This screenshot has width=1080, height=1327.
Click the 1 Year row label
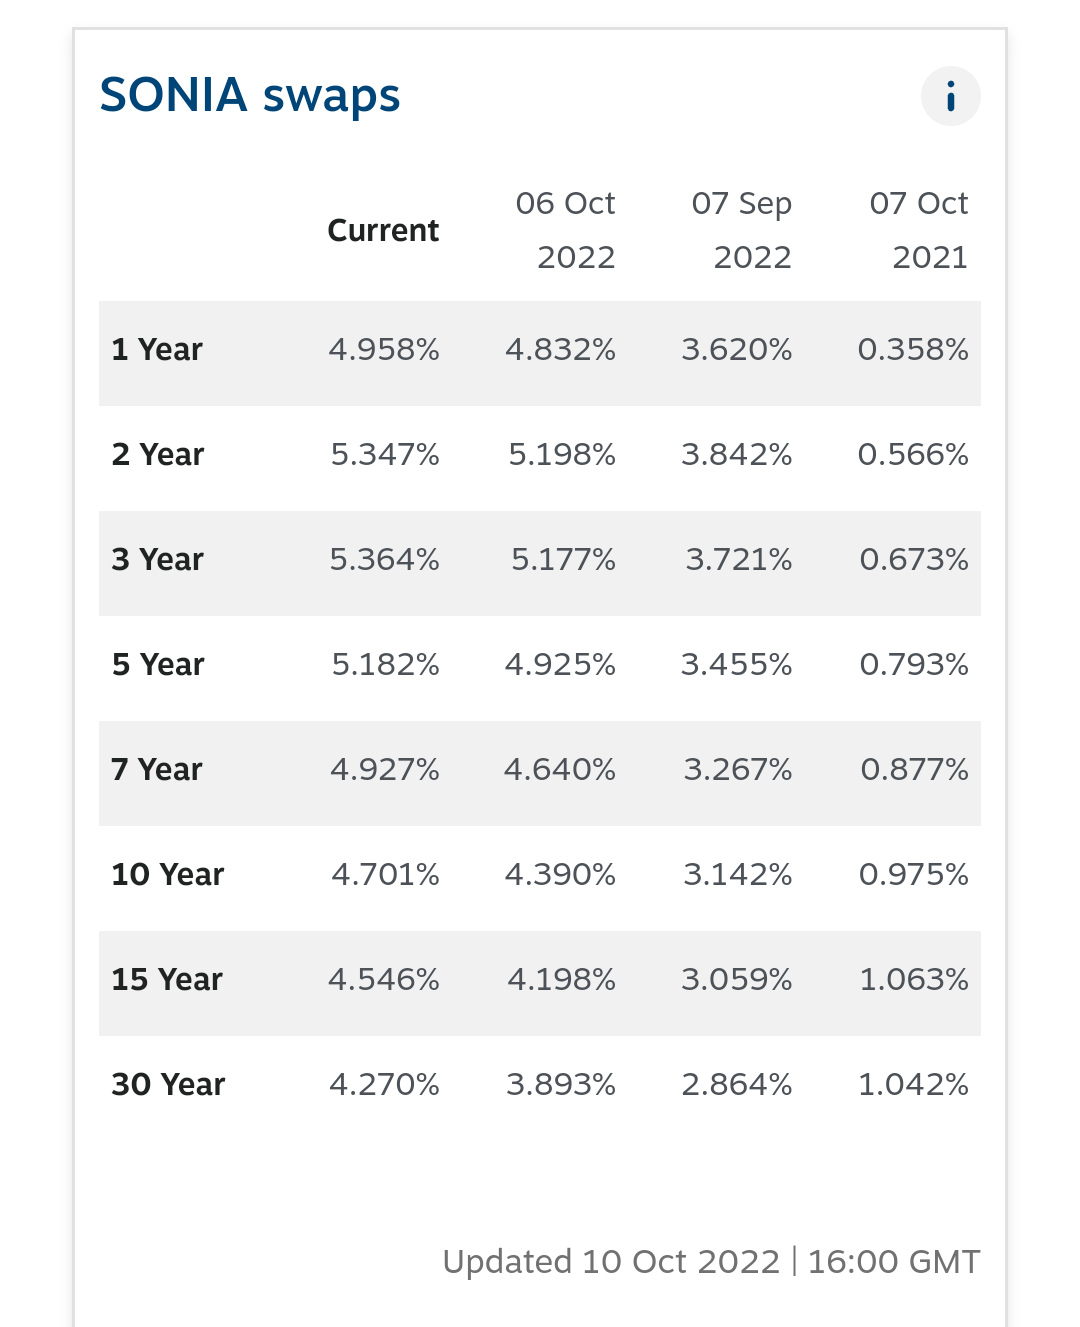[x=157, y=350]
